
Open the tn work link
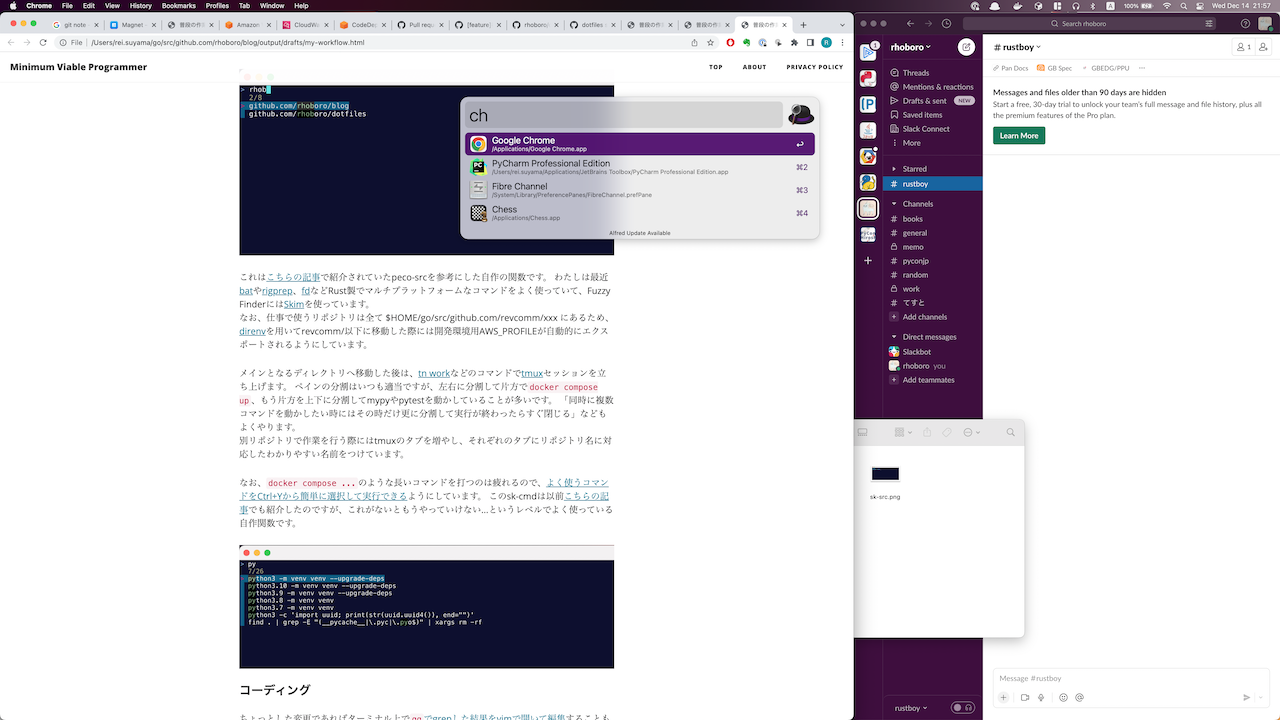point(434,373)
